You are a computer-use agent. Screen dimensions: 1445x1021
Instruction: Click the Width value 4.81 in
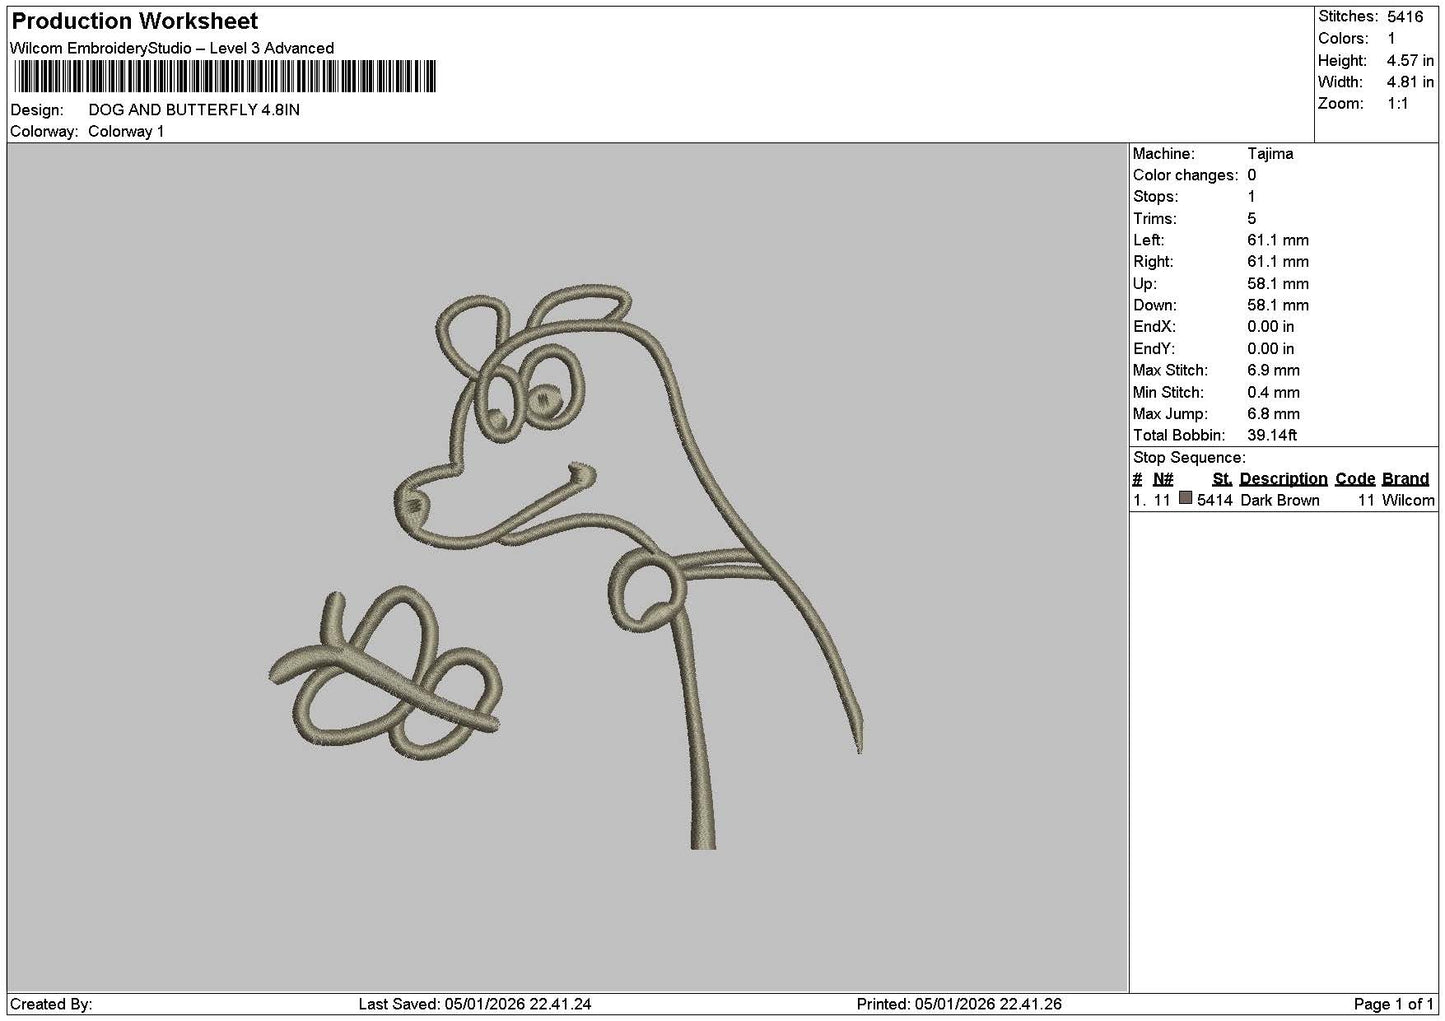pyautogui.click(x=1410, y=83)
